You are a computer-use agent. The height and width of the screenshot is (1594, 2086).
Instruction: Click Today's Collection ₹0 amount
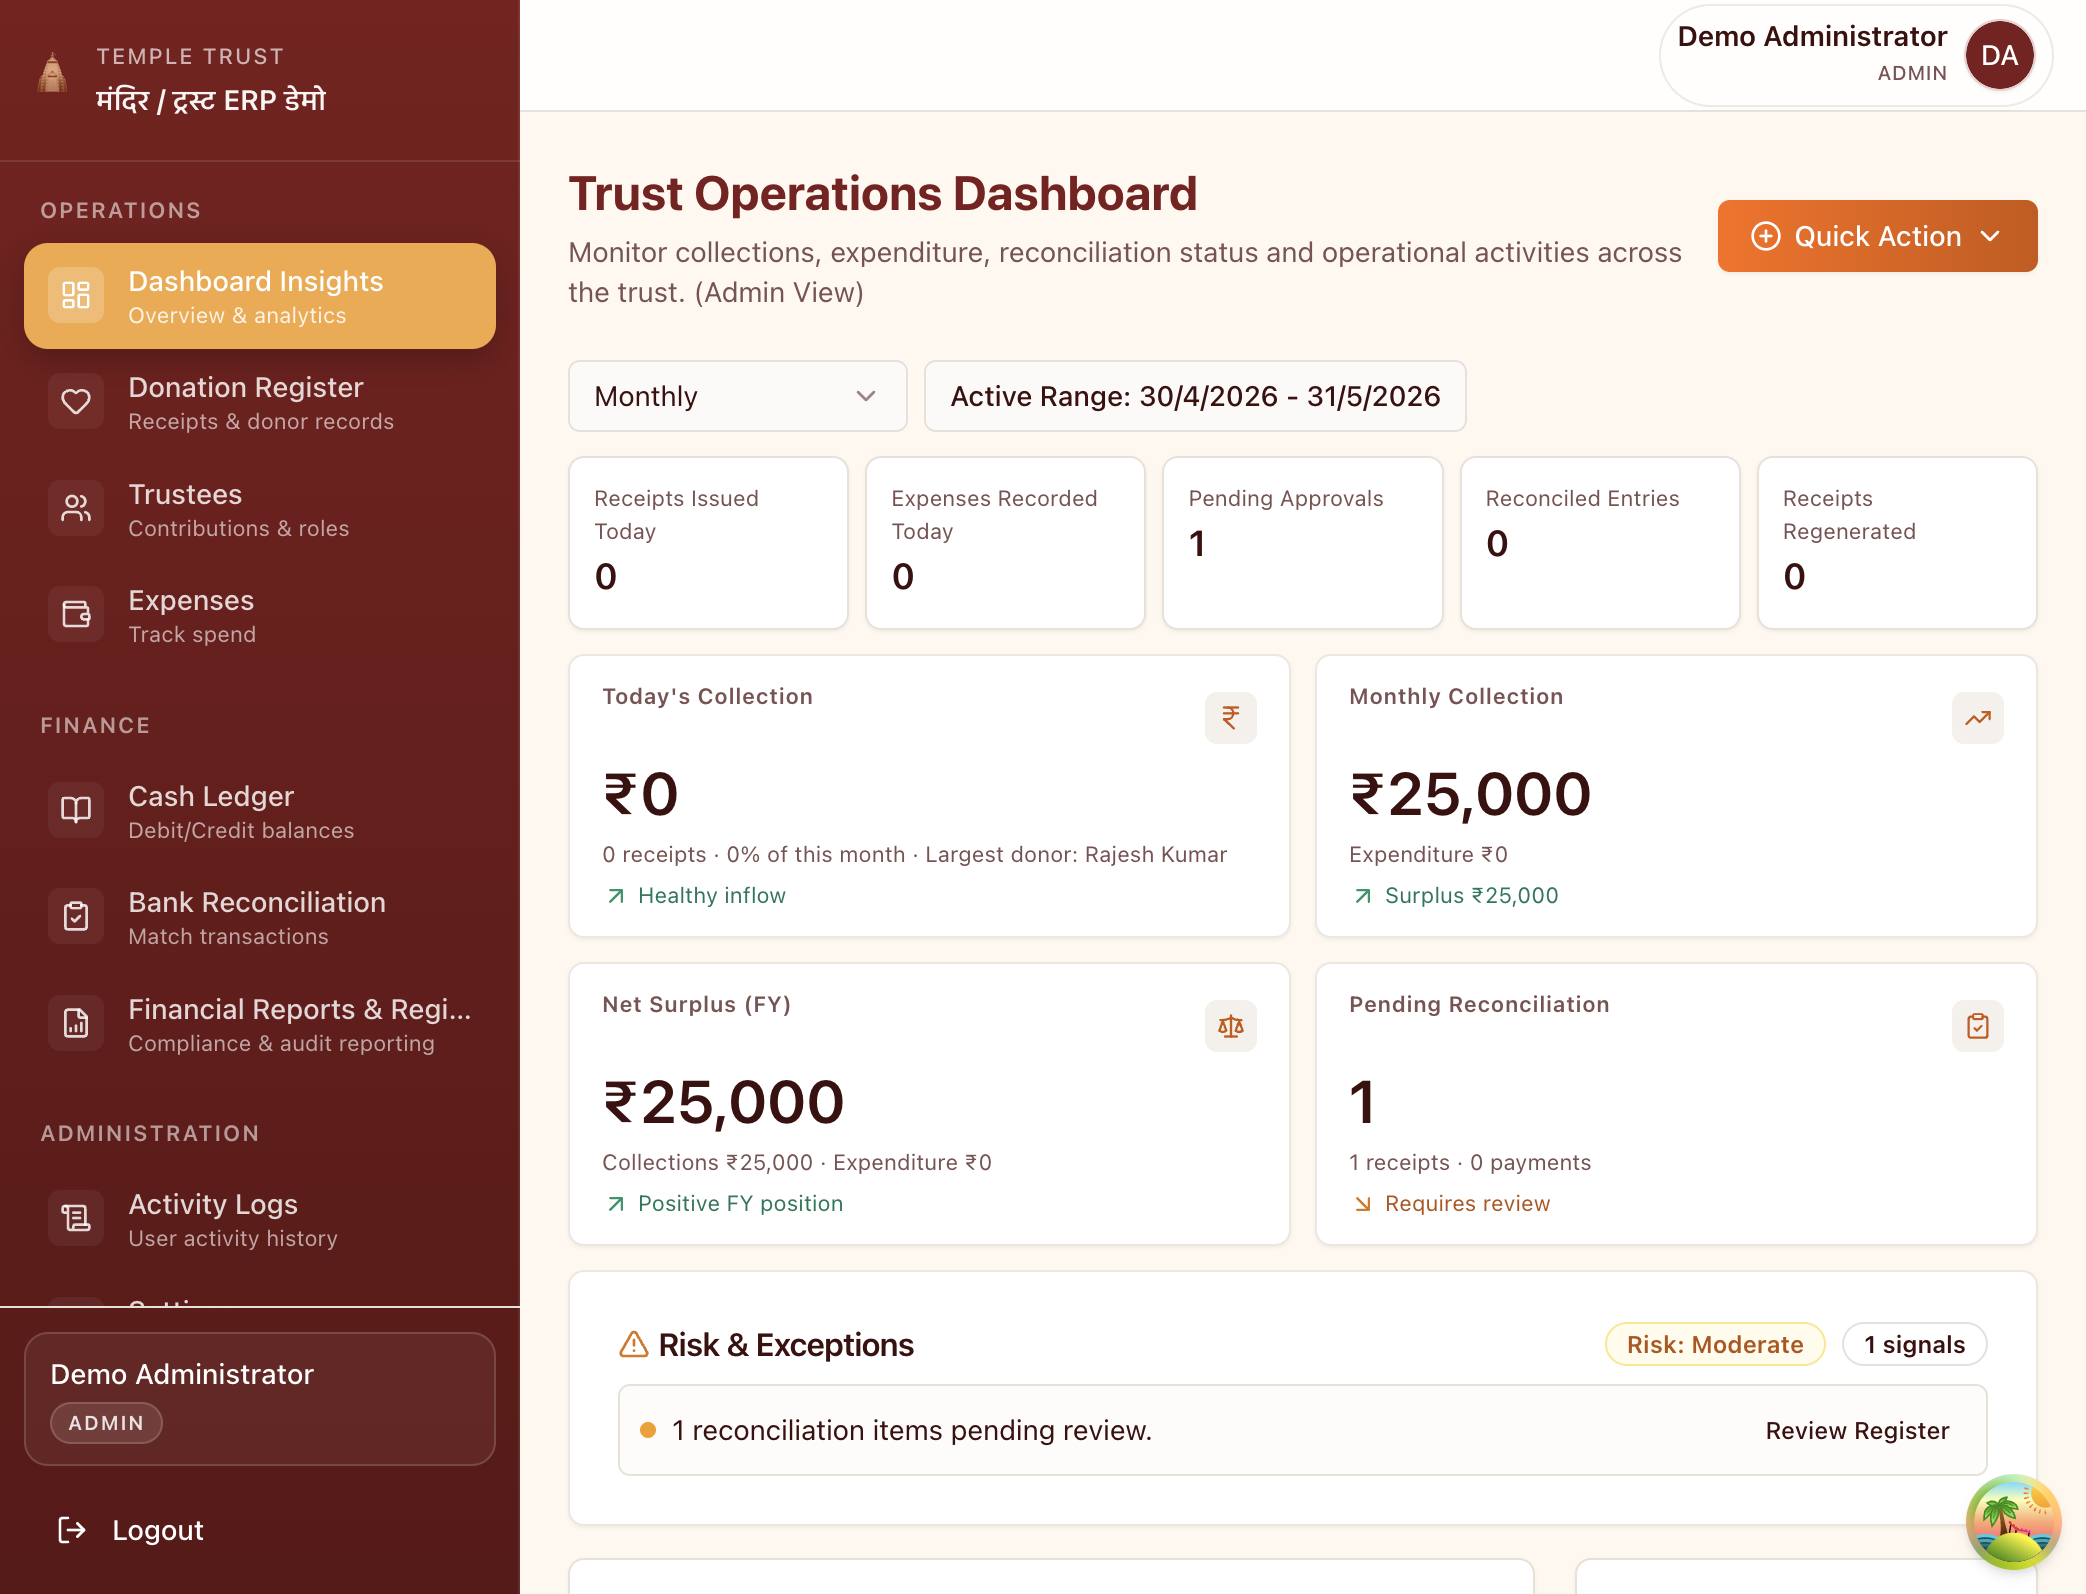[640, 795]
